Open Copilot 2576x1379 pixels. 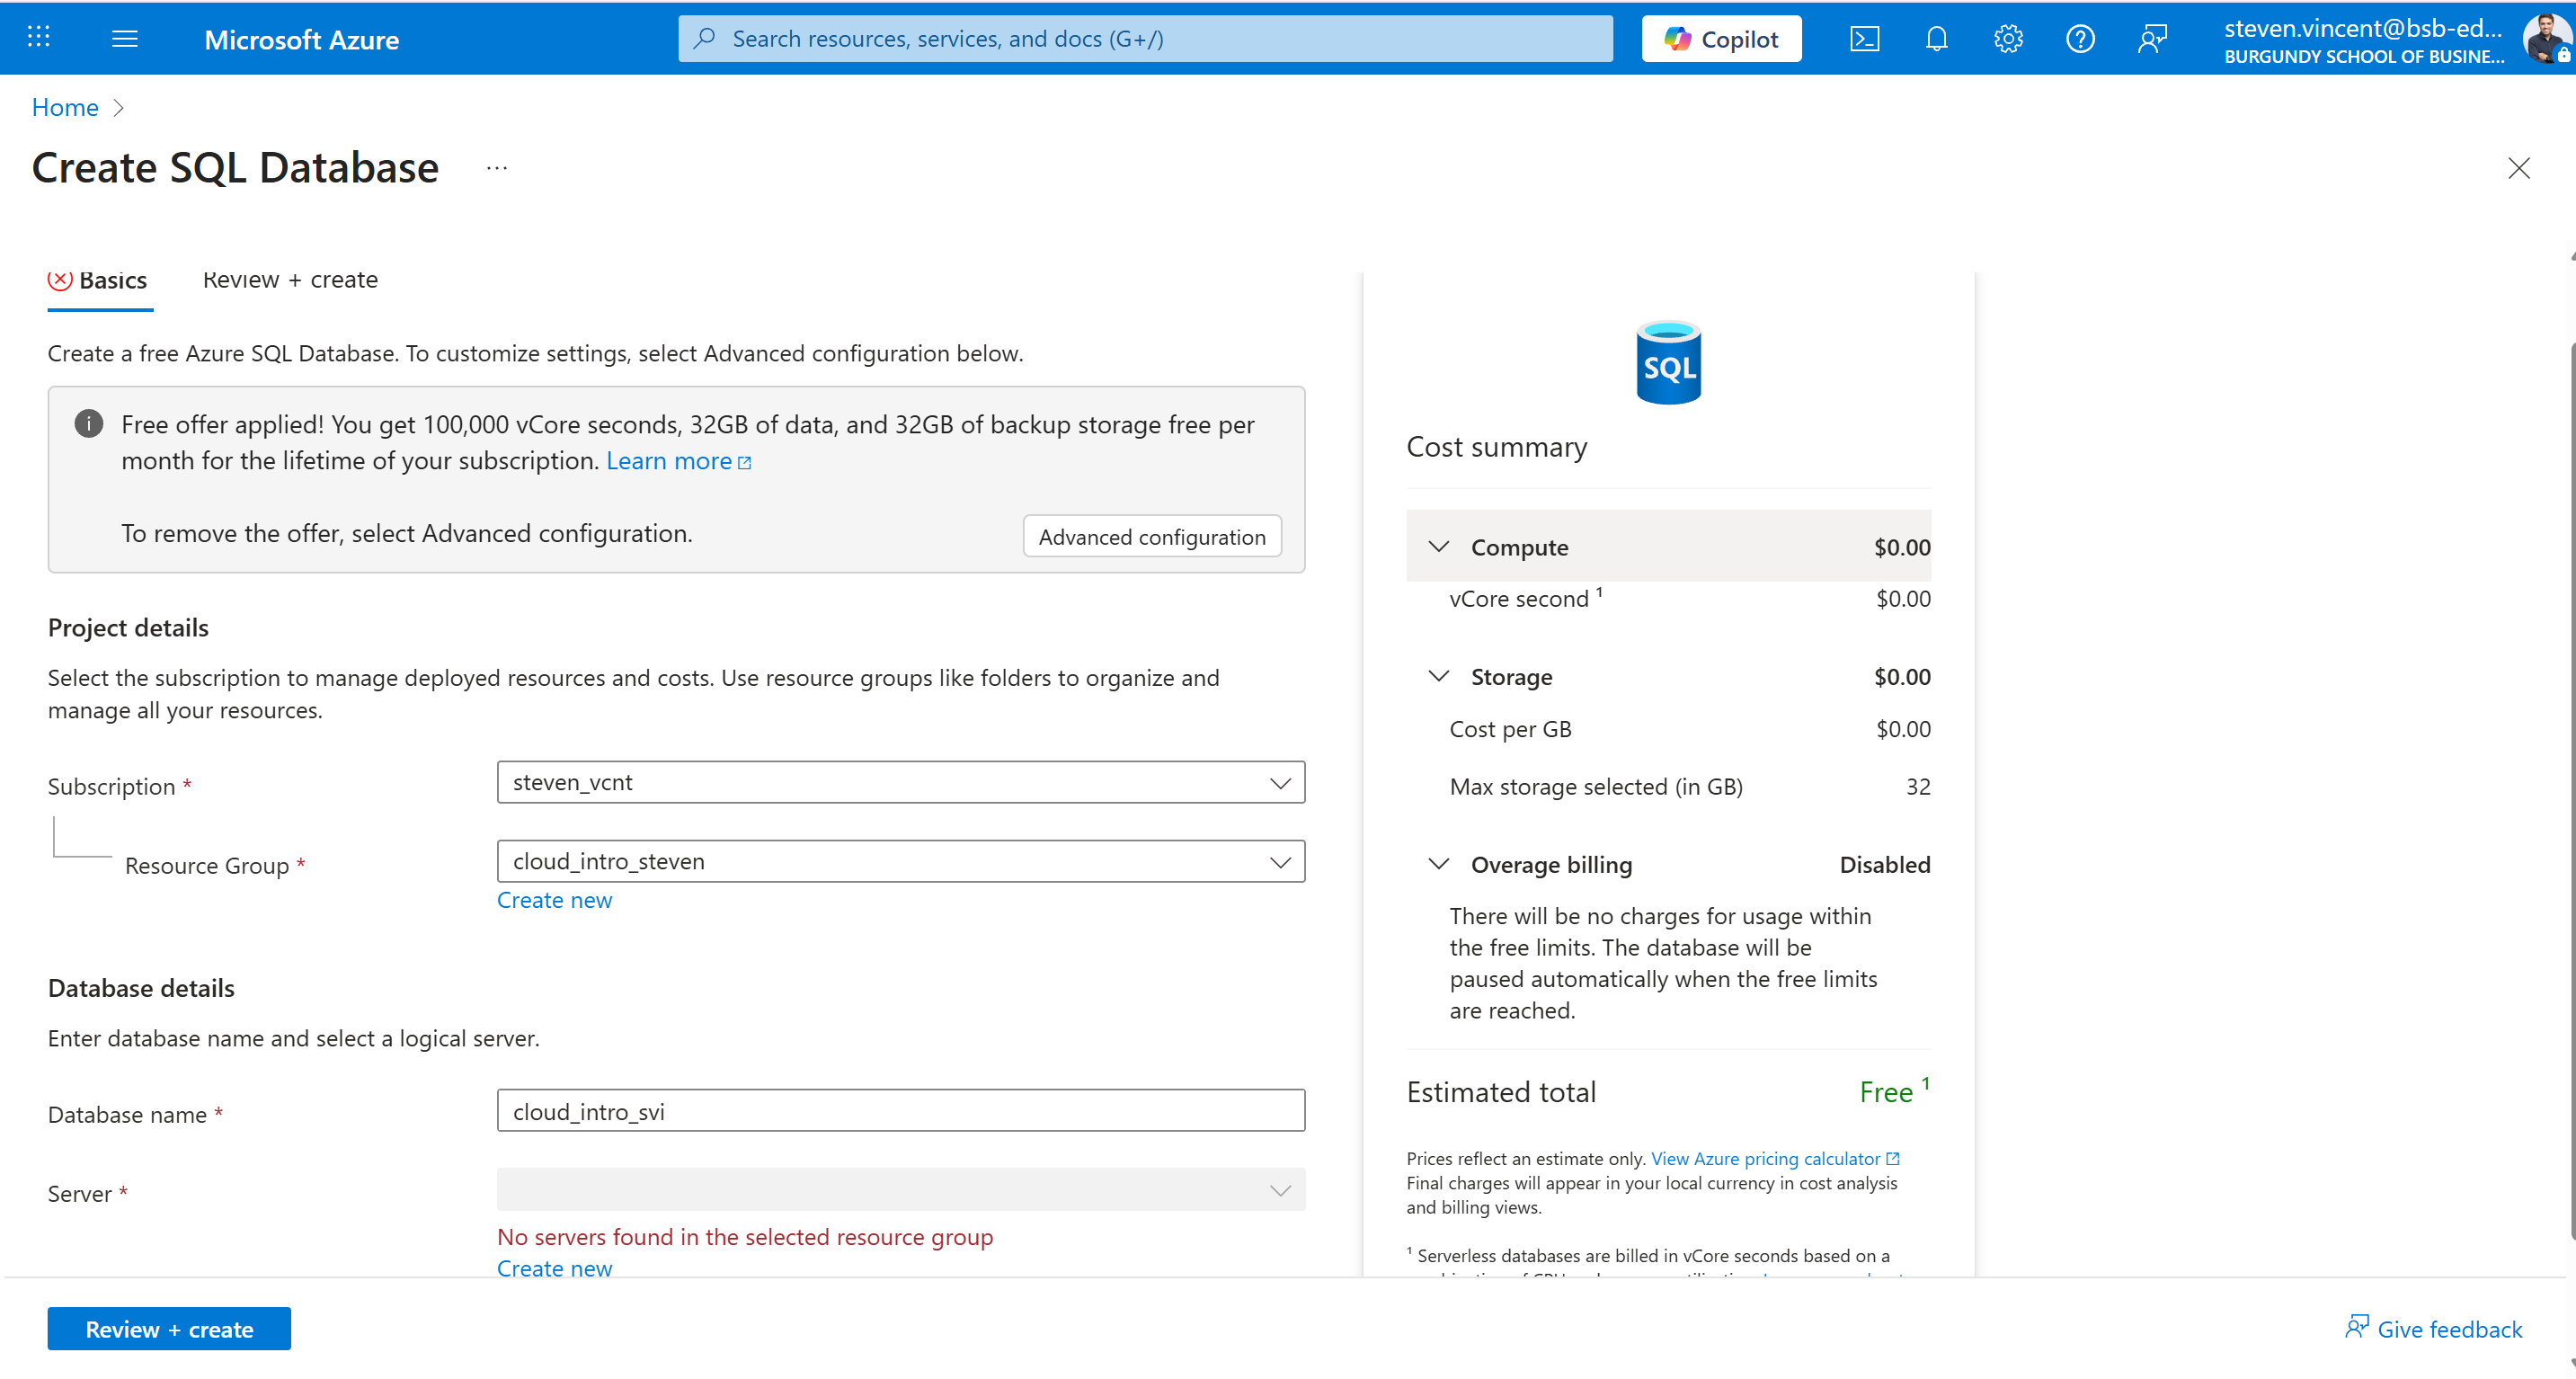[x=1720, y=38]
